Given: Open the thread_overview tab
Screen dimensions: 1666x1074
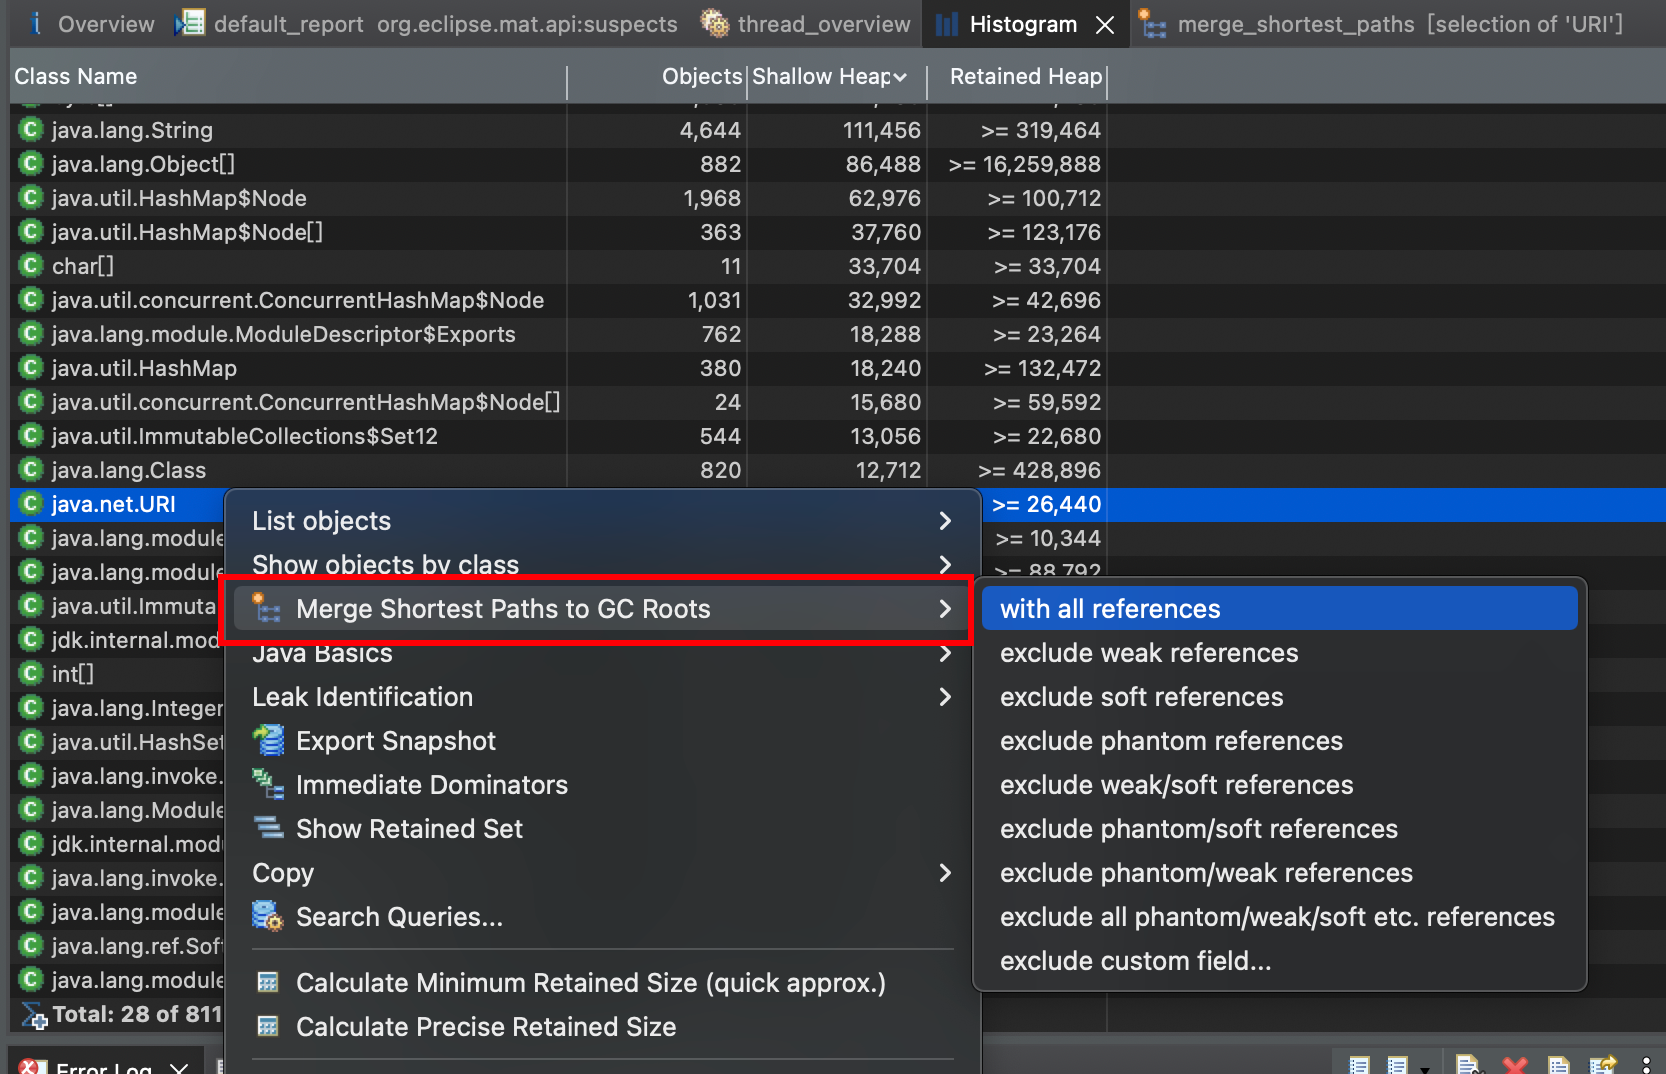Looking at the screenshot, I should pyautogui.click(x=807, y=24).
